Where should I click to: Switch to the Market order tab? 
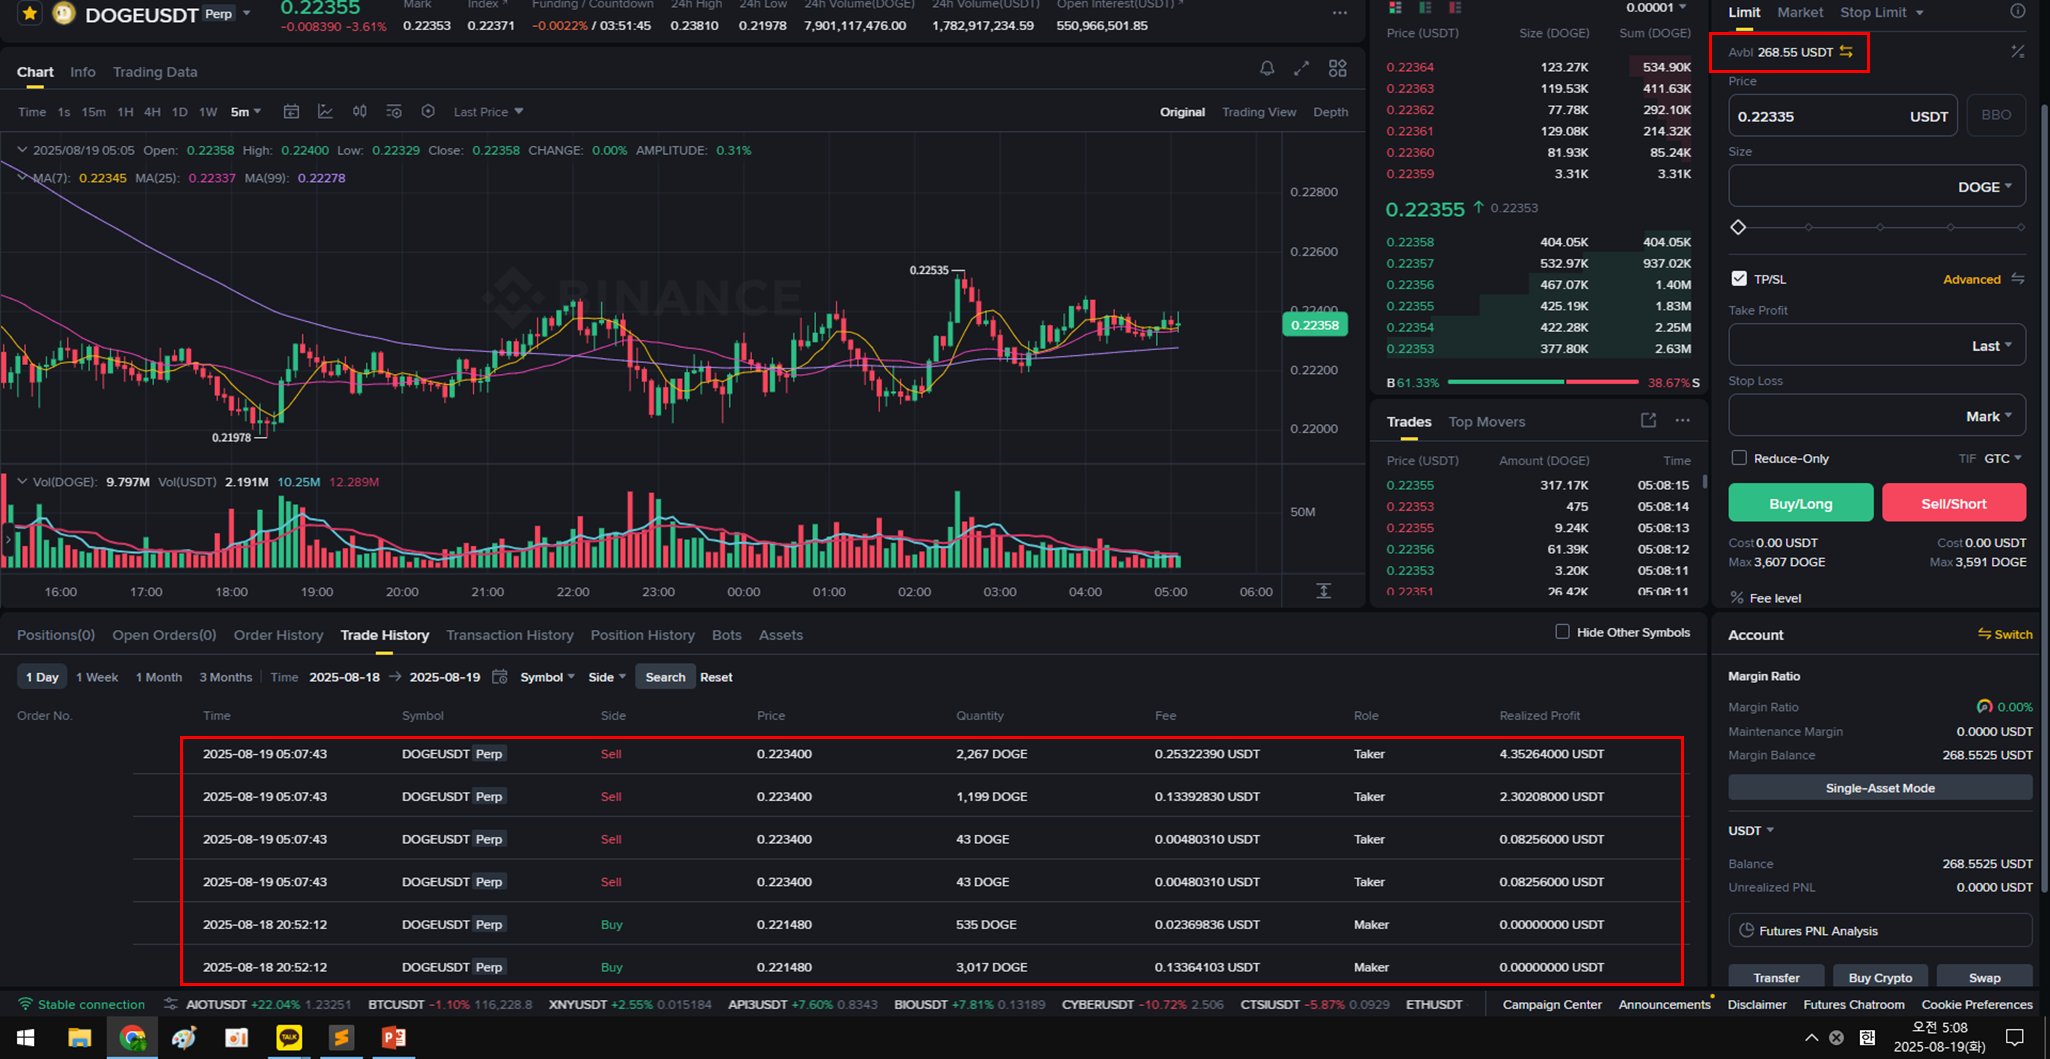click(1800, 12)
